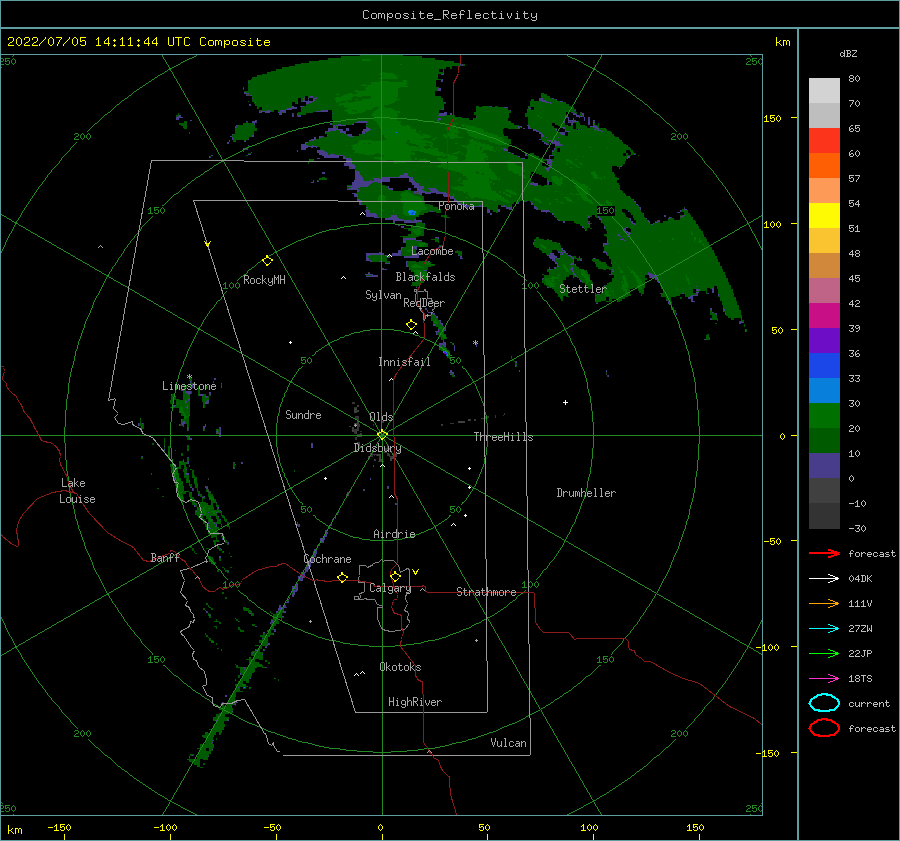
Task: Click the Banff town label
Action: (165, 557)
